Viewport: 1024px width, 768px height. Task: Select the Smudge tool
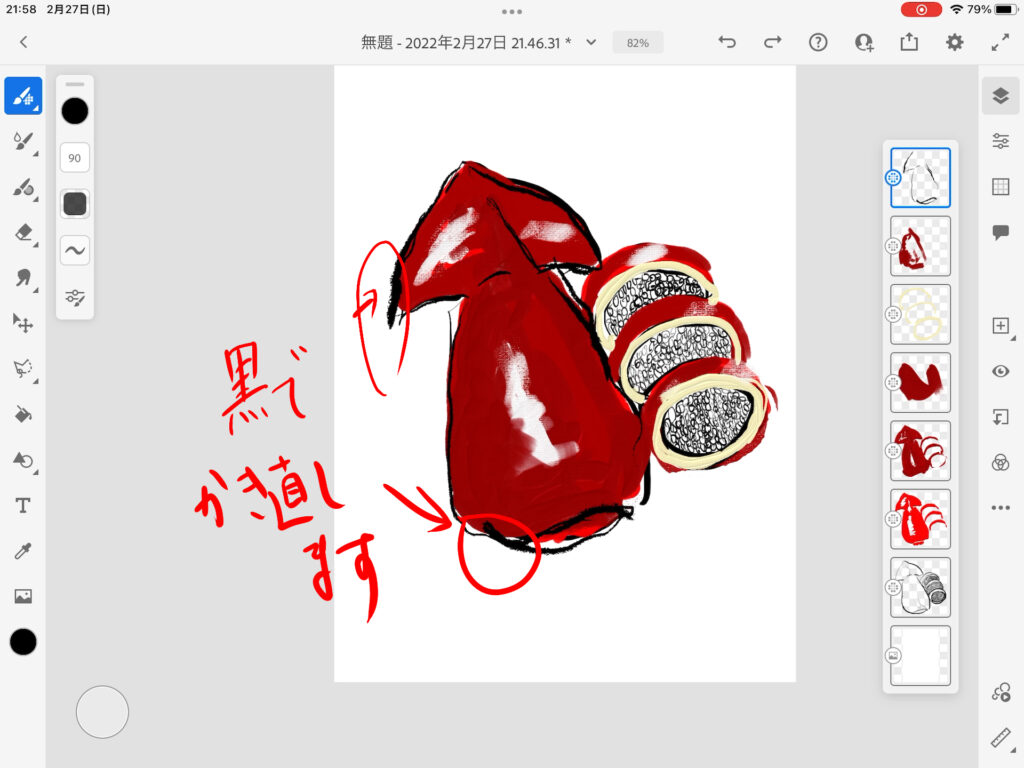click(23, 277)
